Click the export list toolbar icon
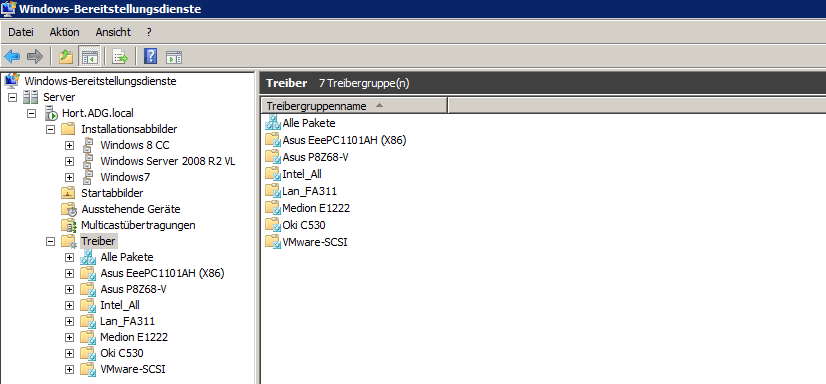The height and width of the screenshot is (384, 826). tap(121, 56)
